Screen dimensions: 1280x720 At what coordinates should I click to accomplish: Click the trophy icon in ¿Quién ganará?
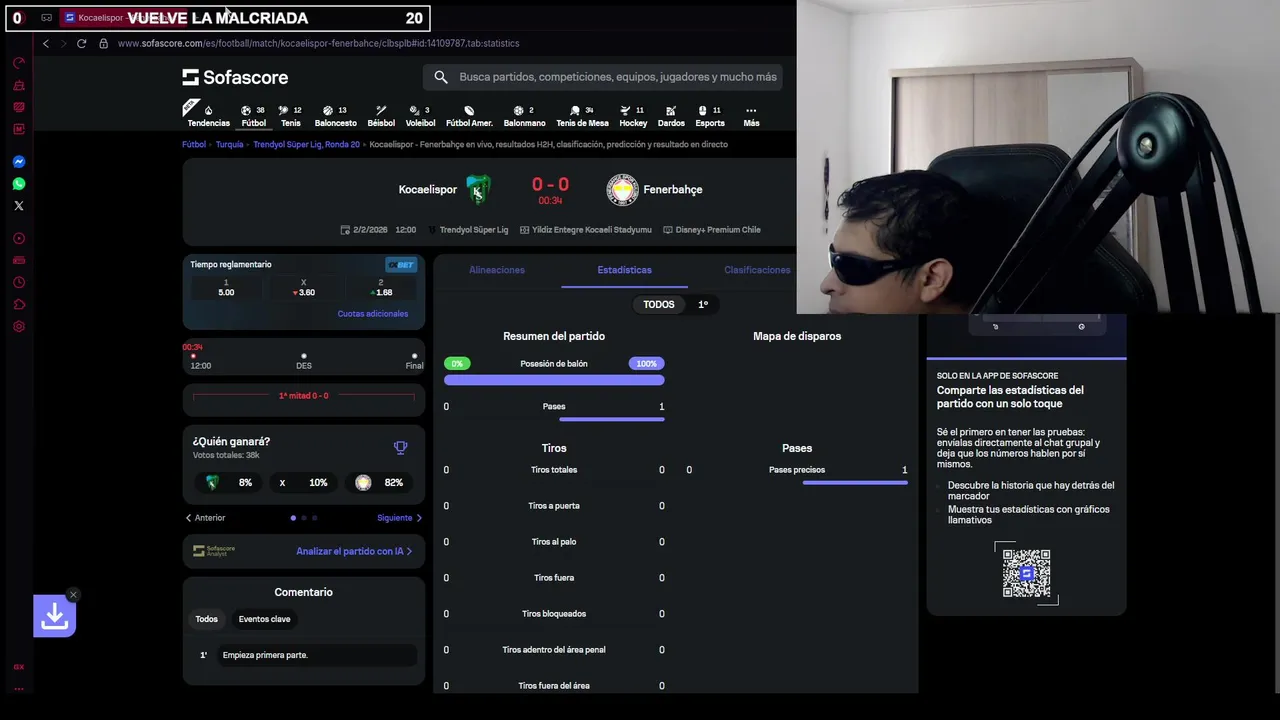point(400,447)
